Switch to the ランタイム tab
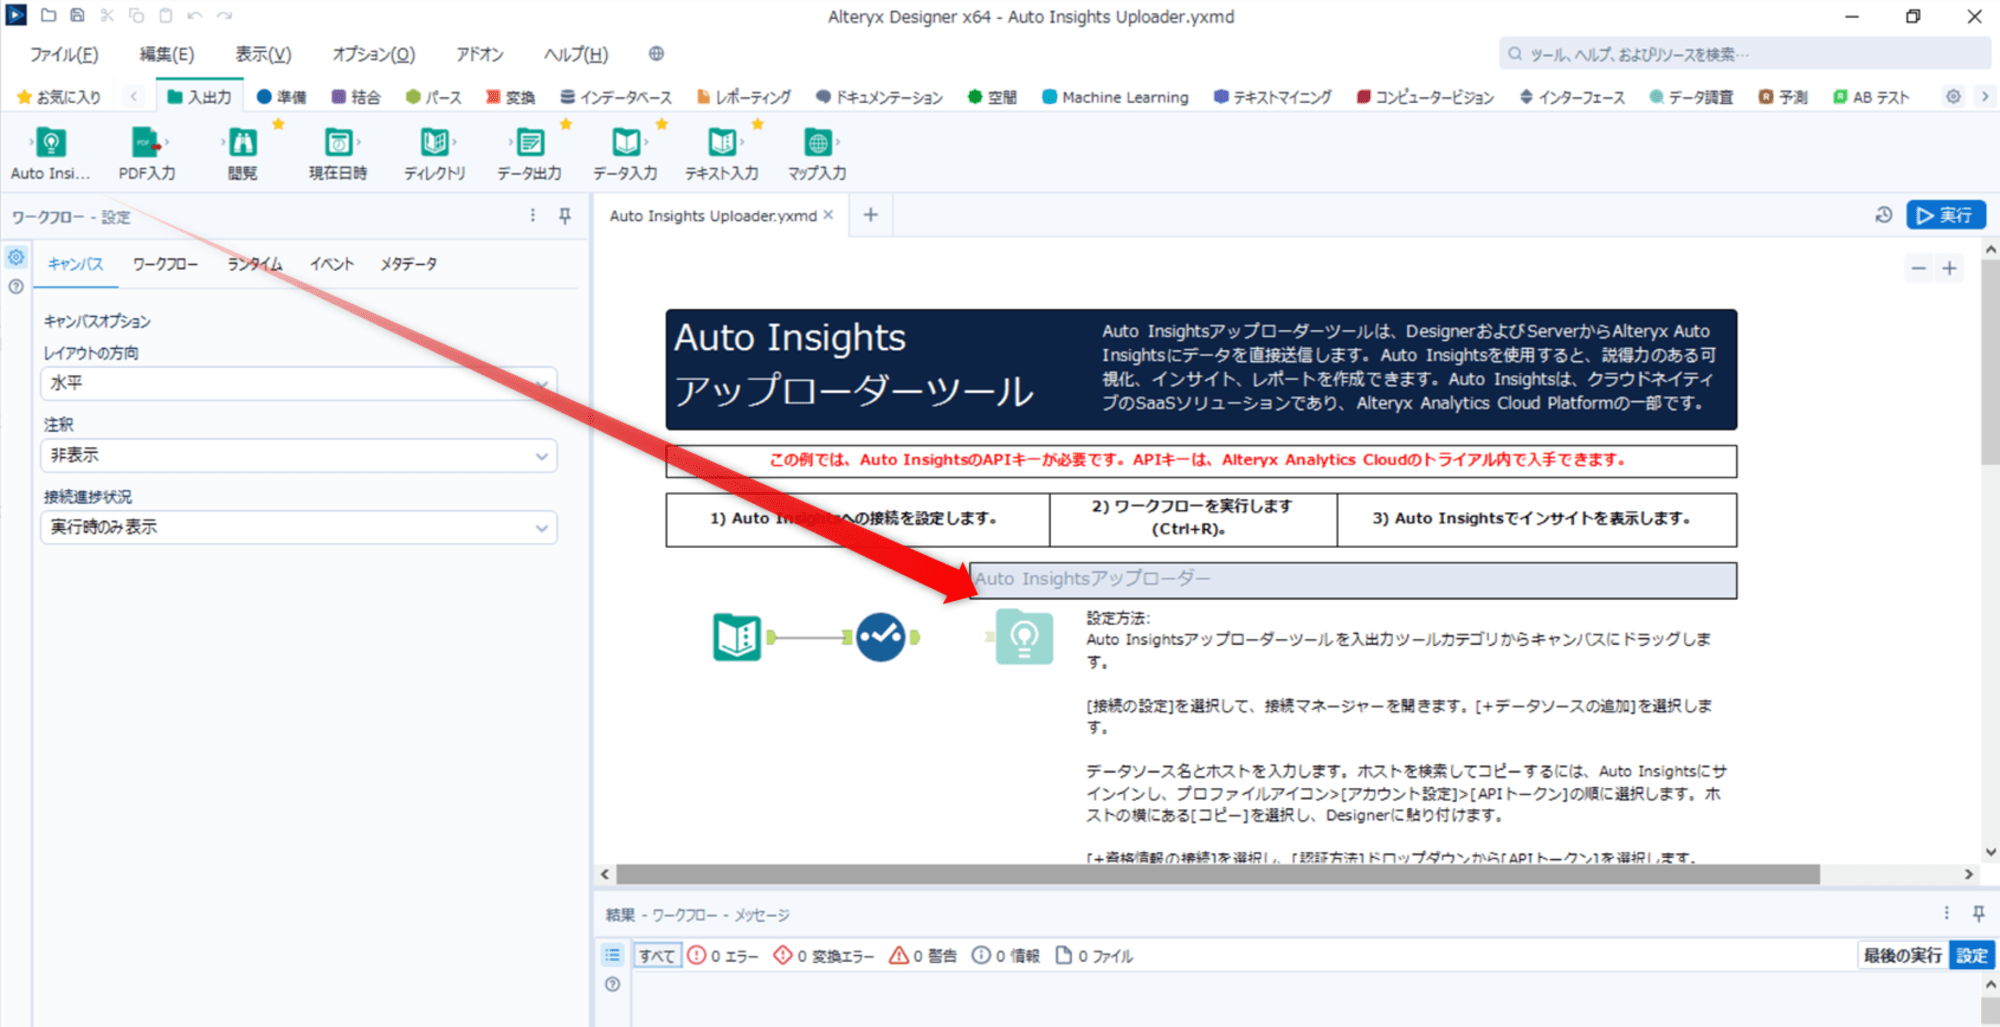The height and width of the screenshot is (1027, 2000). [254, 264]
